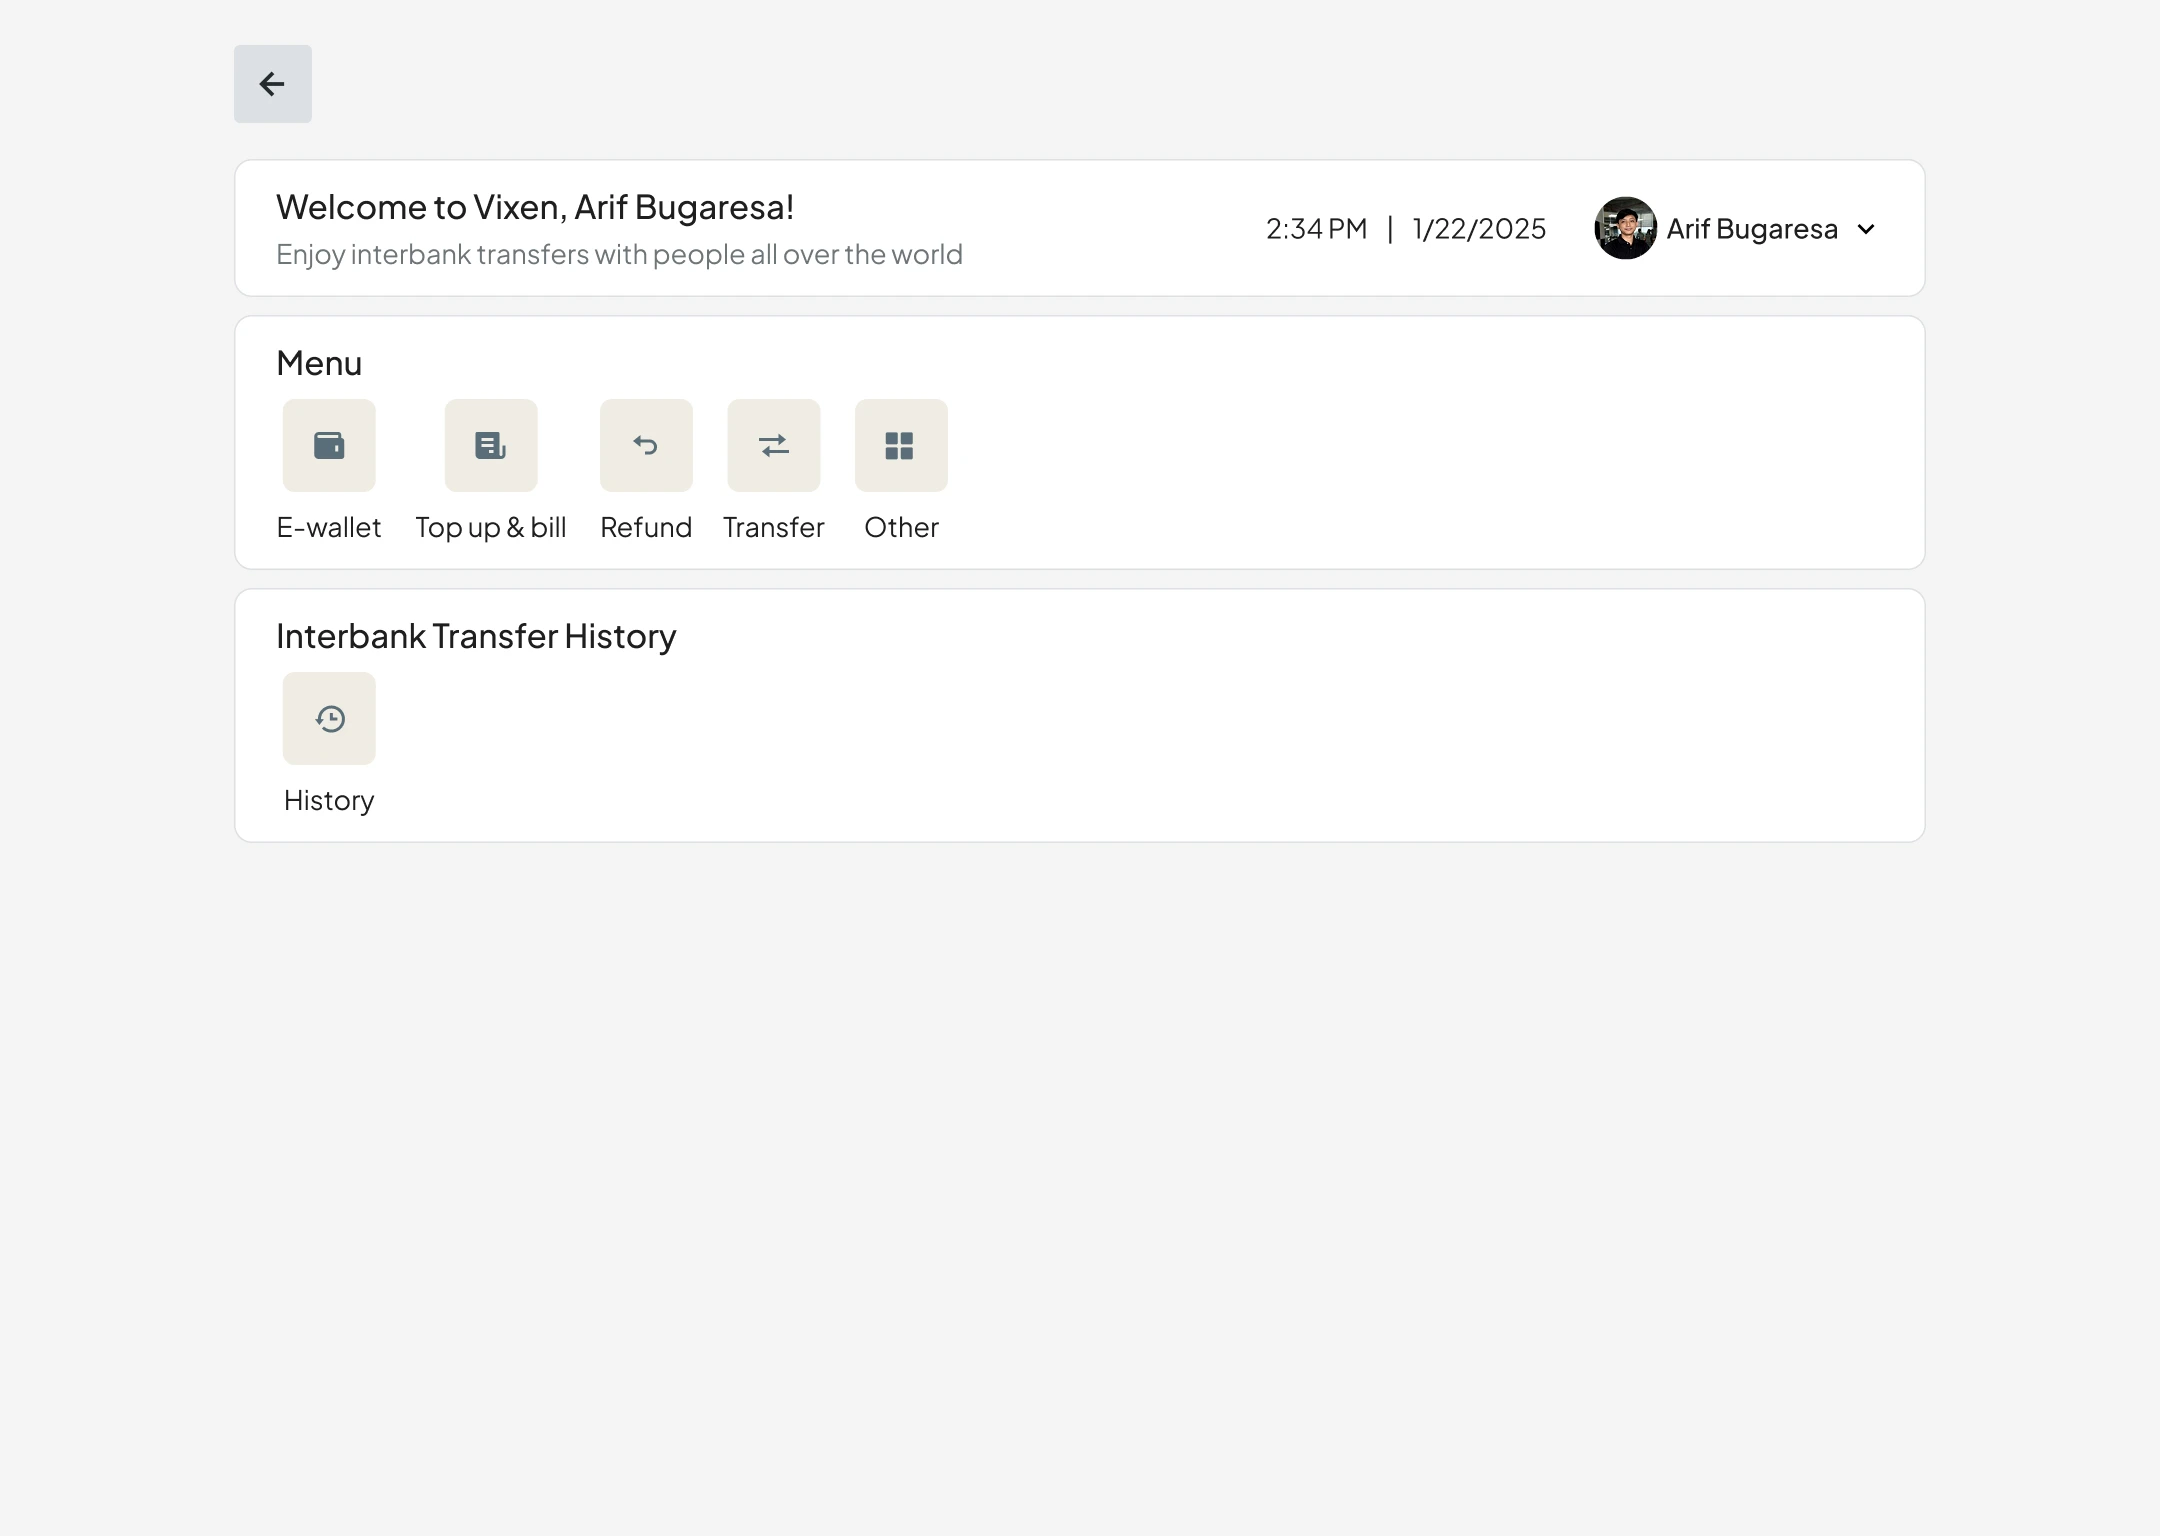2160x1536 pixels.
Task: Click the Interbank Transfer History heading
Action: 476,637
